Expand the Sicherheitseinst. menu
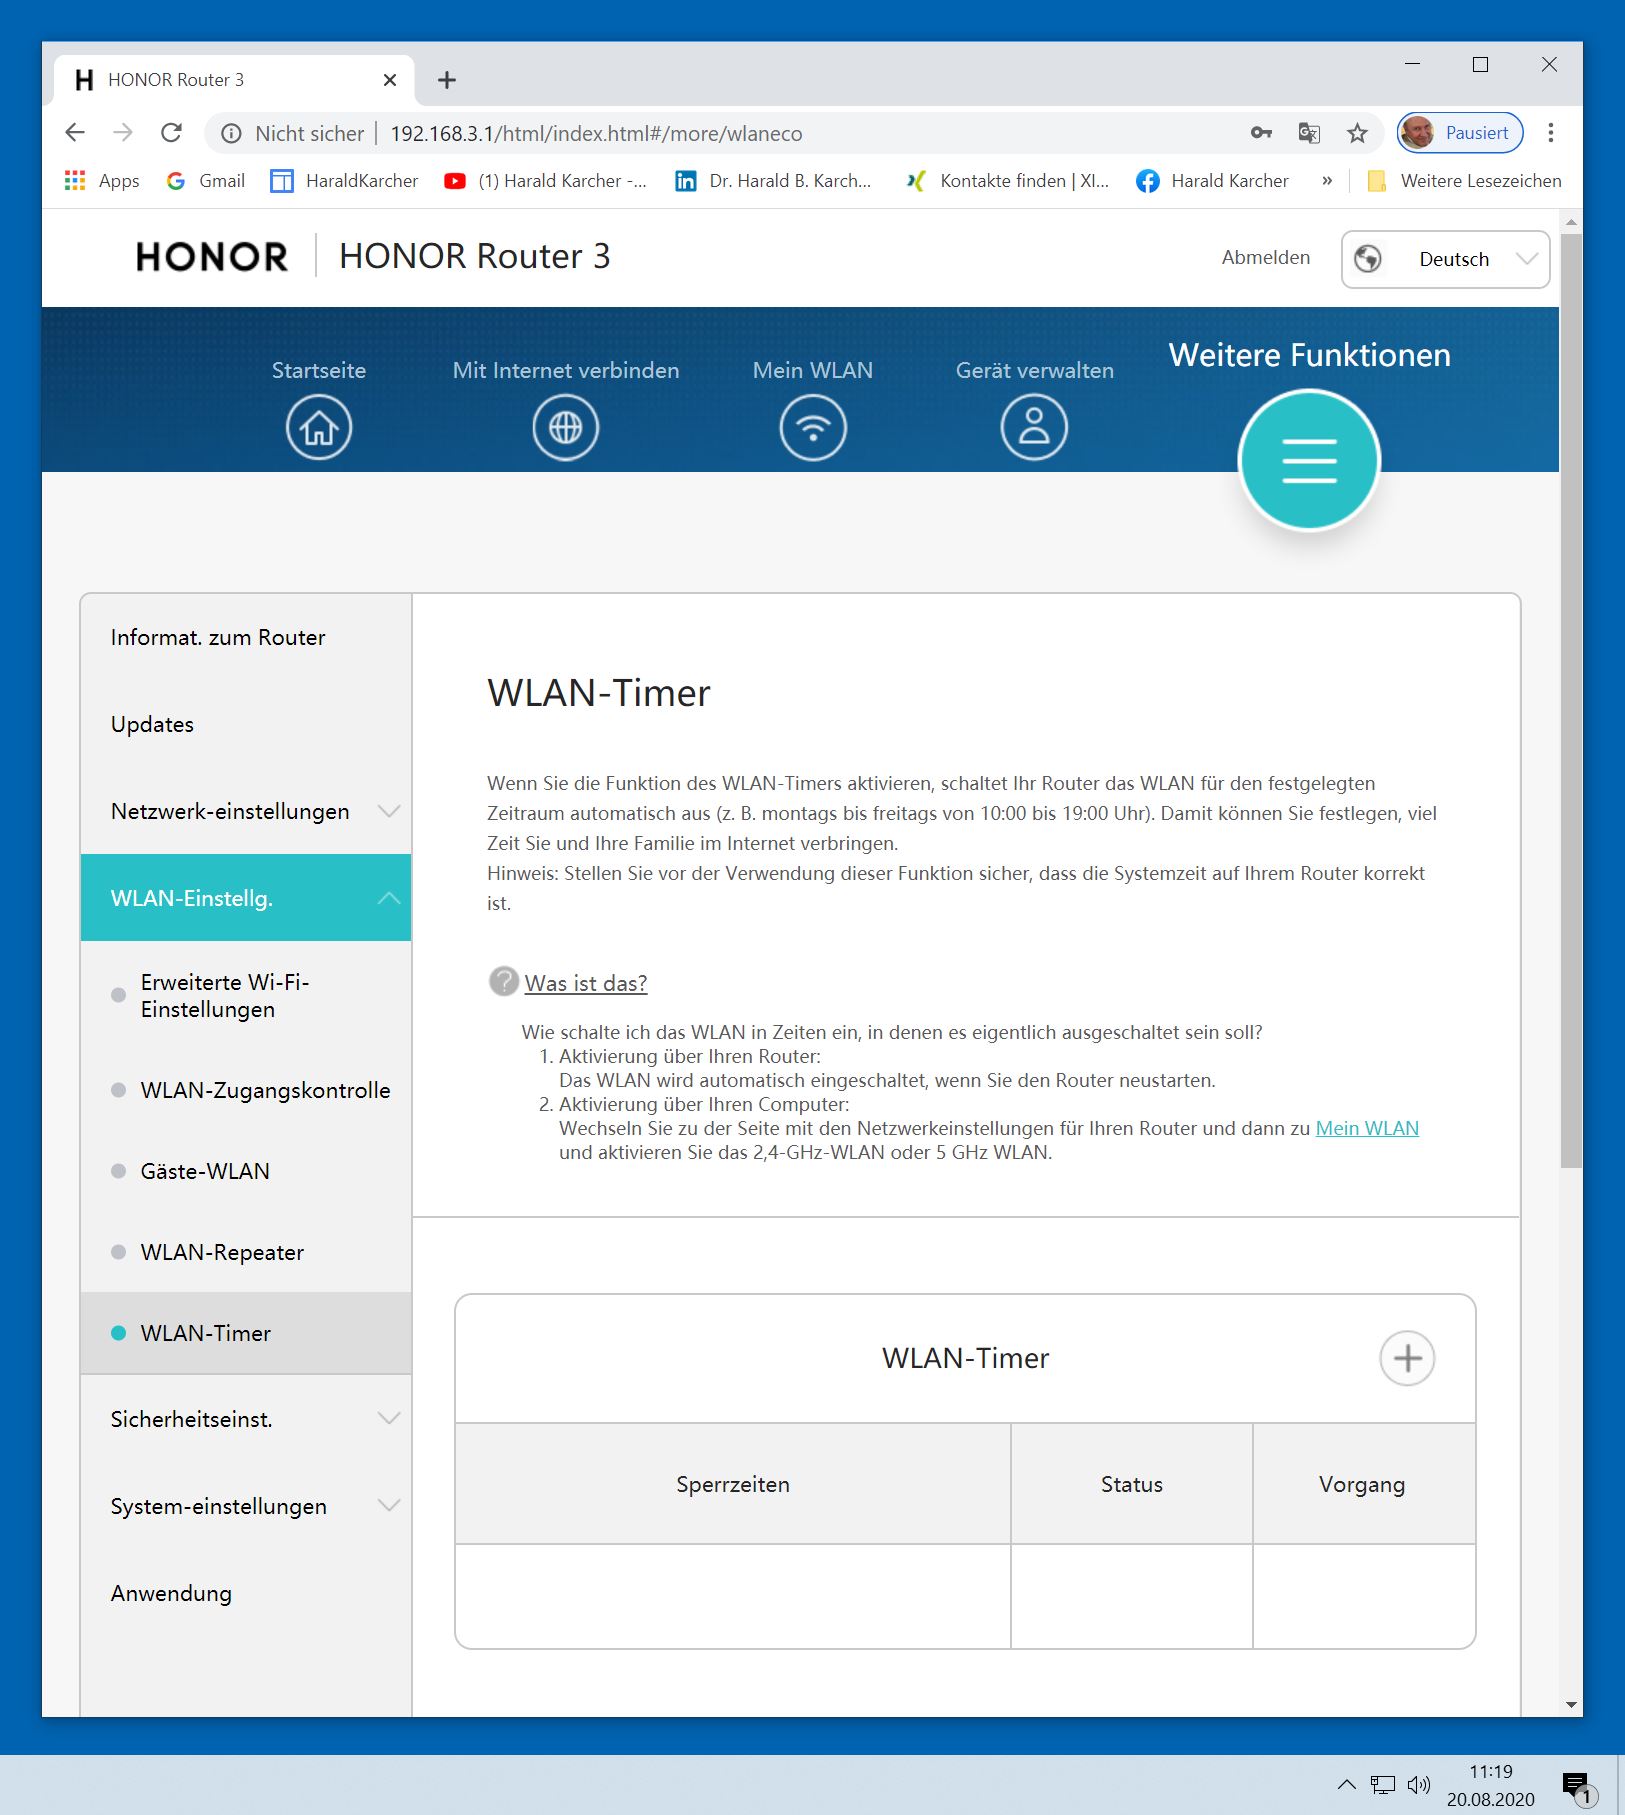 pos(246,1419)
